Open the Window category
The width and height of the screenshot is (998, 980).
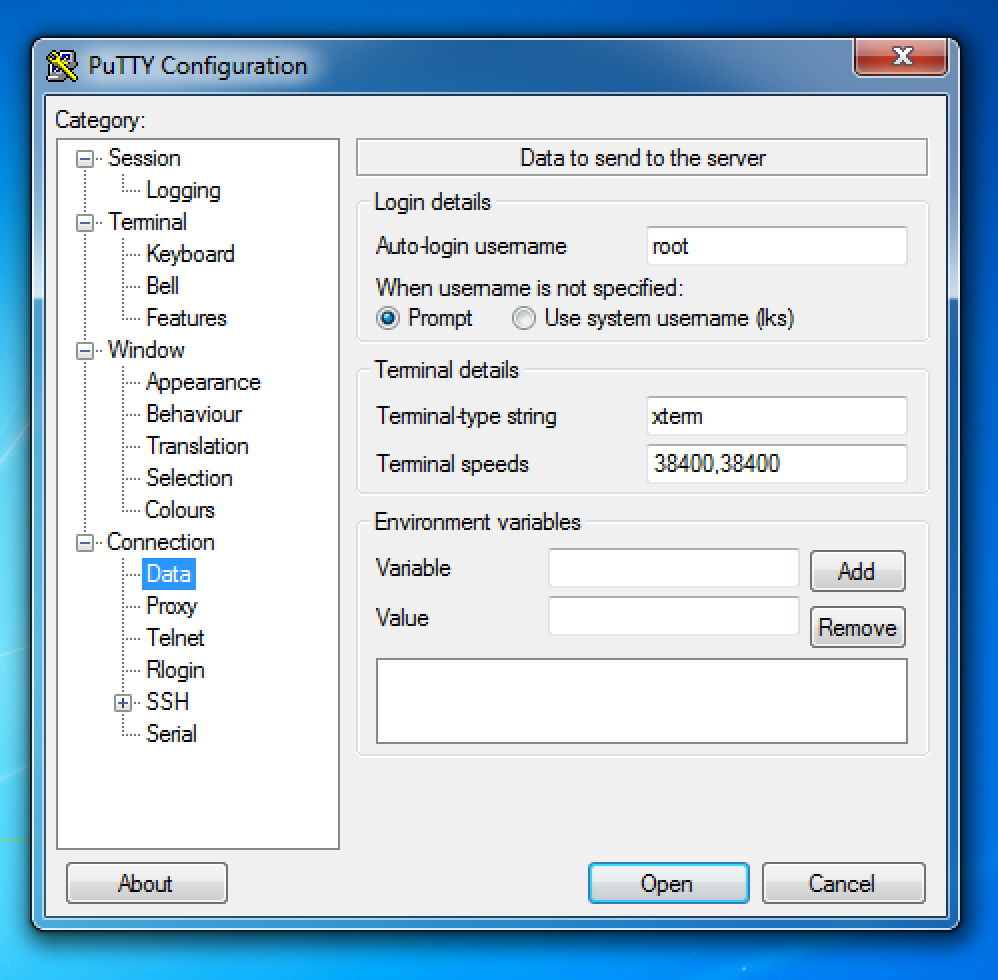146,351
